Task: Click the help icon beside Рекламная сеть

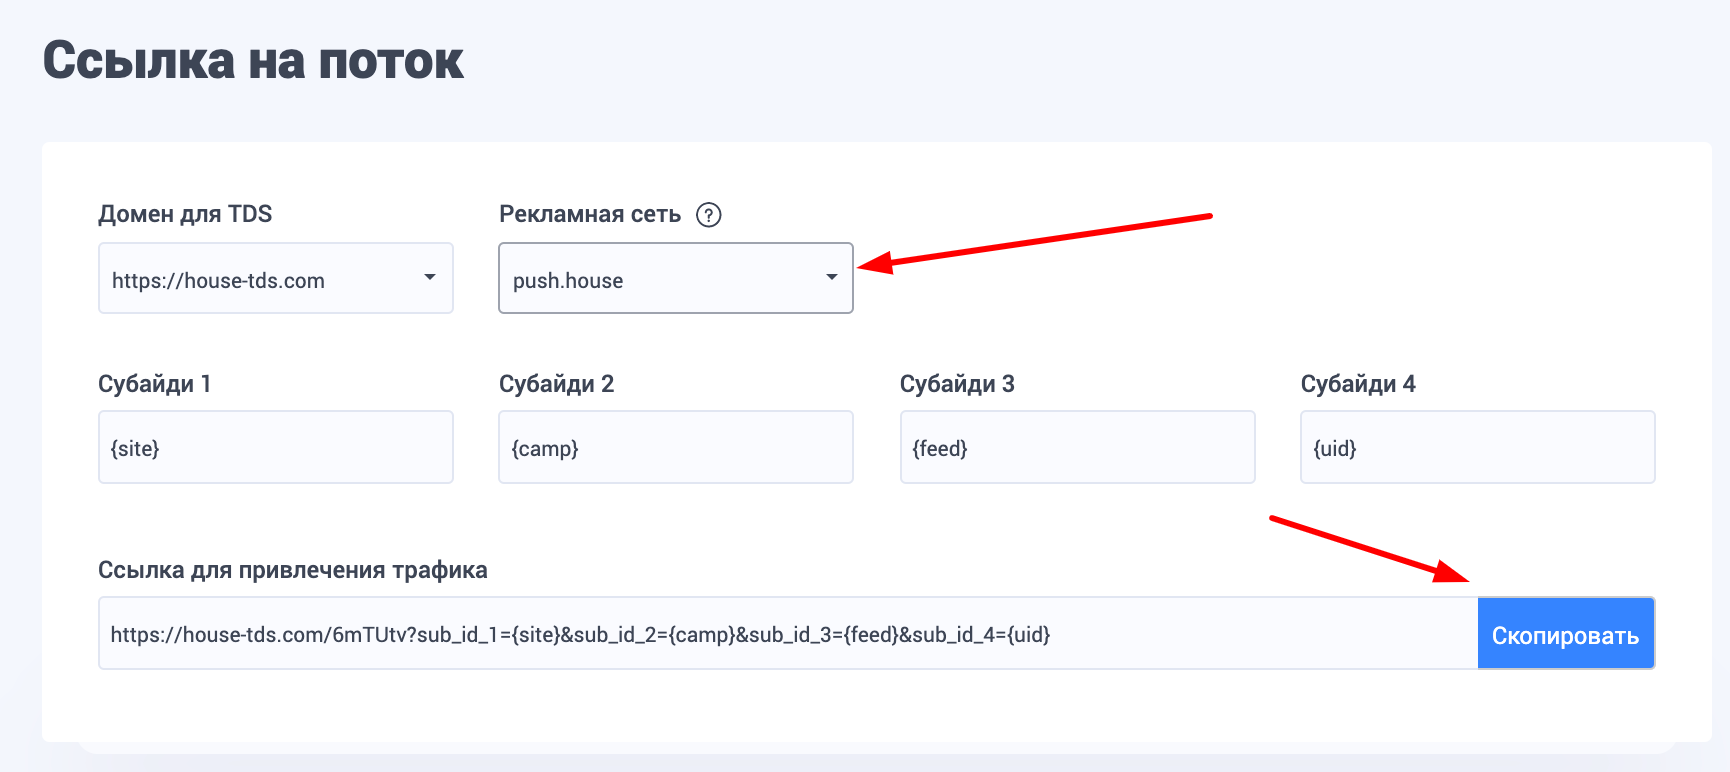Action: 709,215
